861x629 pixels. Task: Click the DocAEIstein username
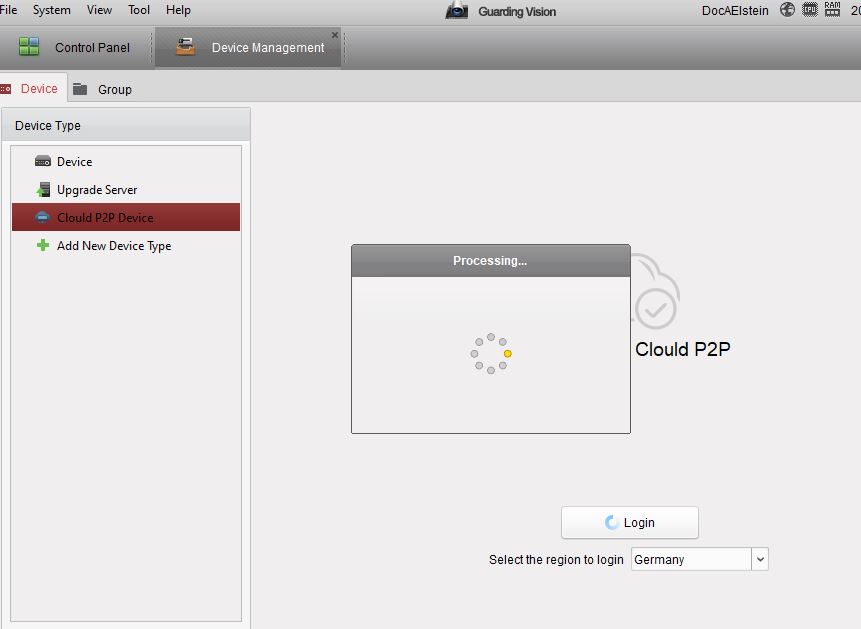click(x=735, y=10)
